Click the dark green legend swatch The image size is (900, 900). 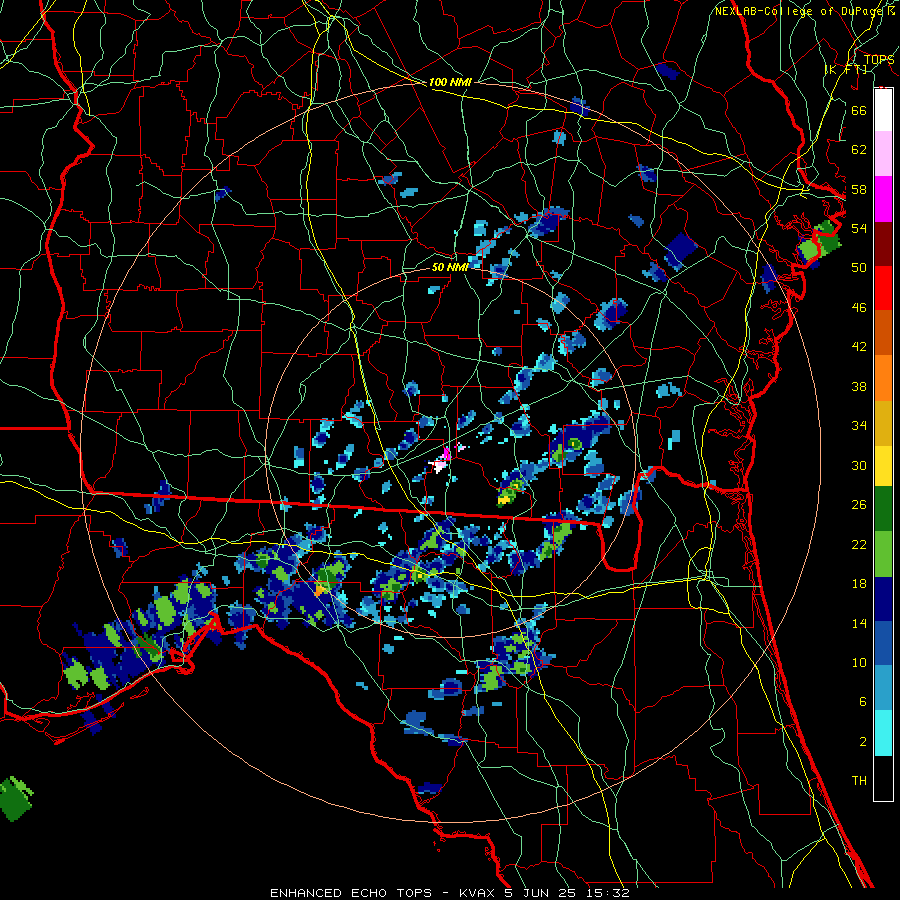pyautogui.click(x=883, y=509)
